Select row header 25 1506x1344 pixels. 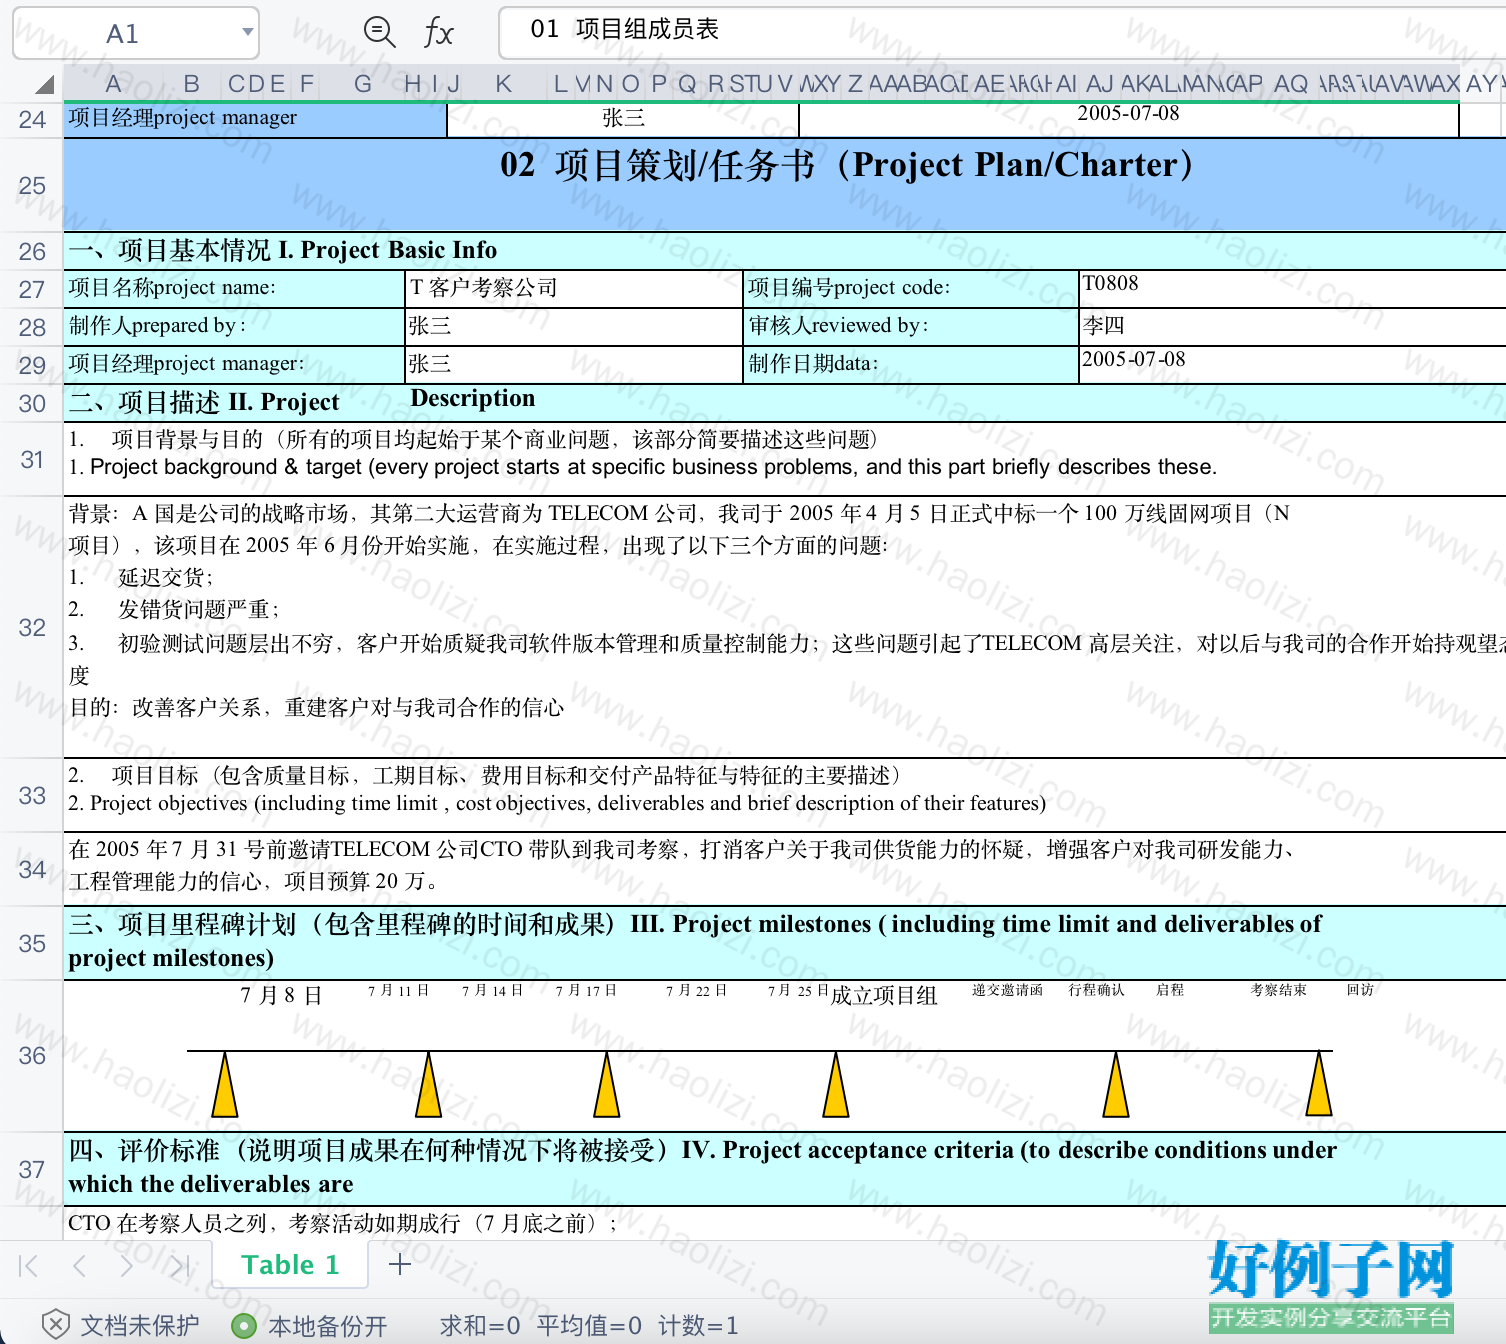[x=32, y=186]
